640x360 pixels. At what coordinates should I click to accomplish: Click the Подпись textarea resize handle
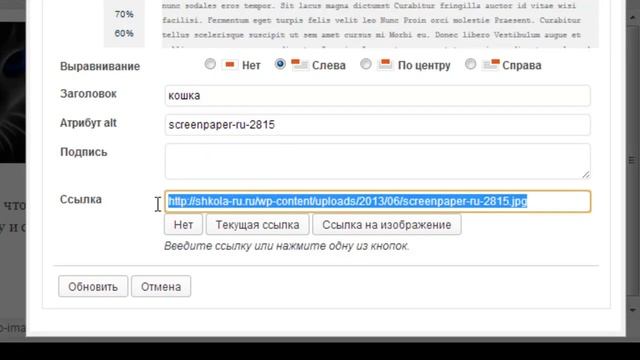[586, 174]
